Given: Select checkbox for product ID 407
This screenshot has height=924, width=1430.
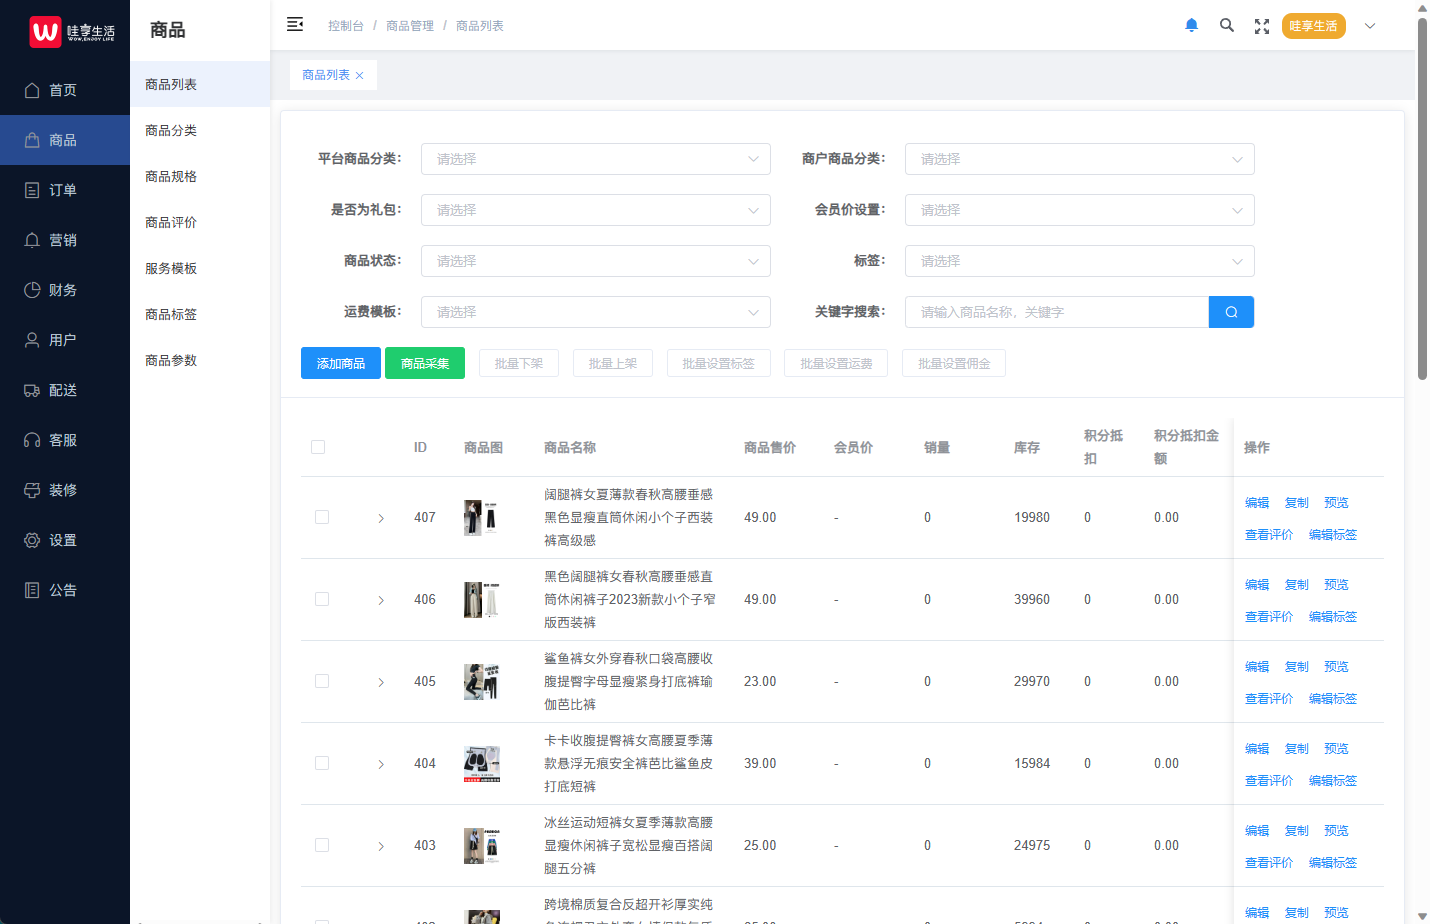Looking at the screenshot, I should pos(322,517).
